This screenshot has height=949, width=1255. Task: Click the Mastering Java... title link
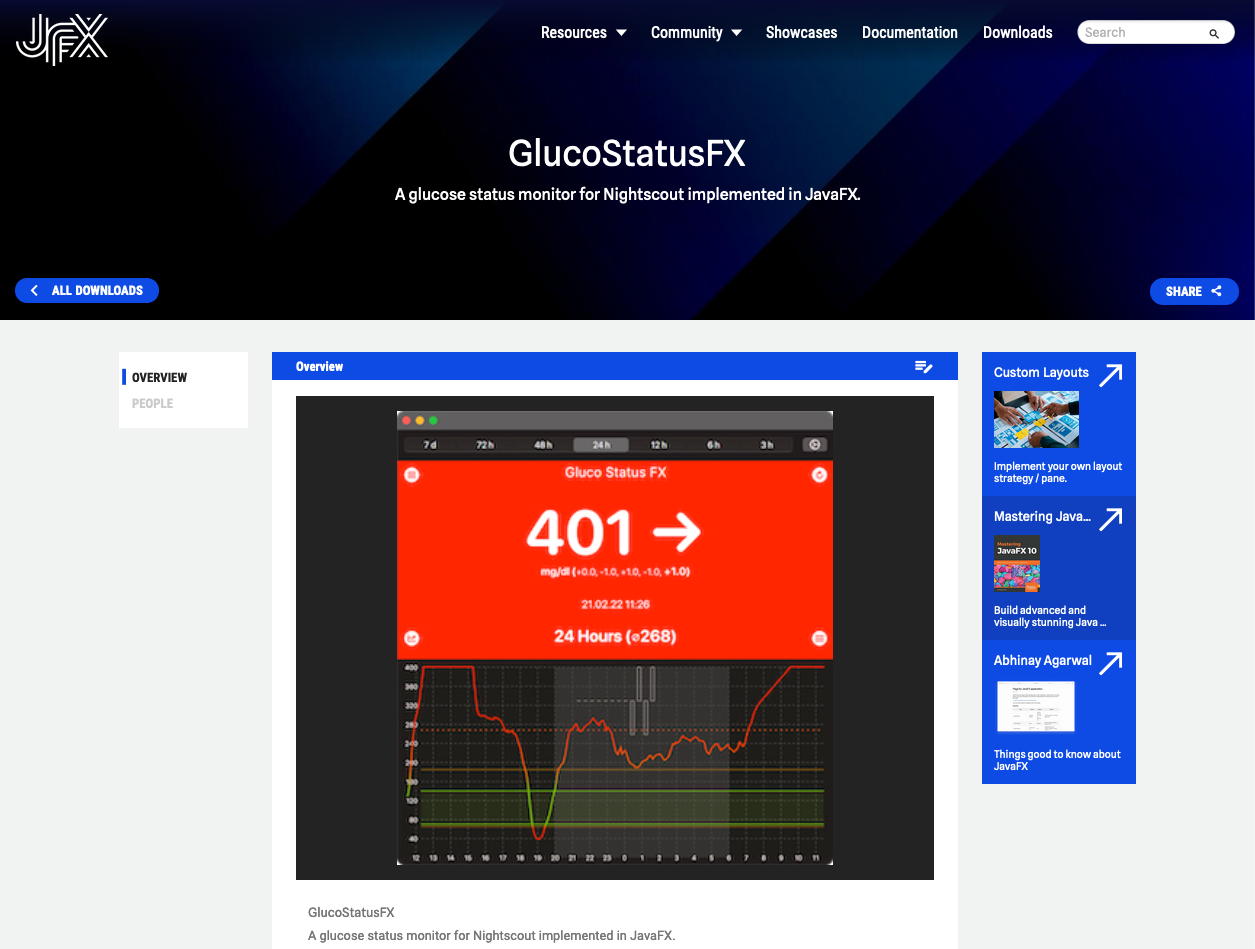point(1042,516)
